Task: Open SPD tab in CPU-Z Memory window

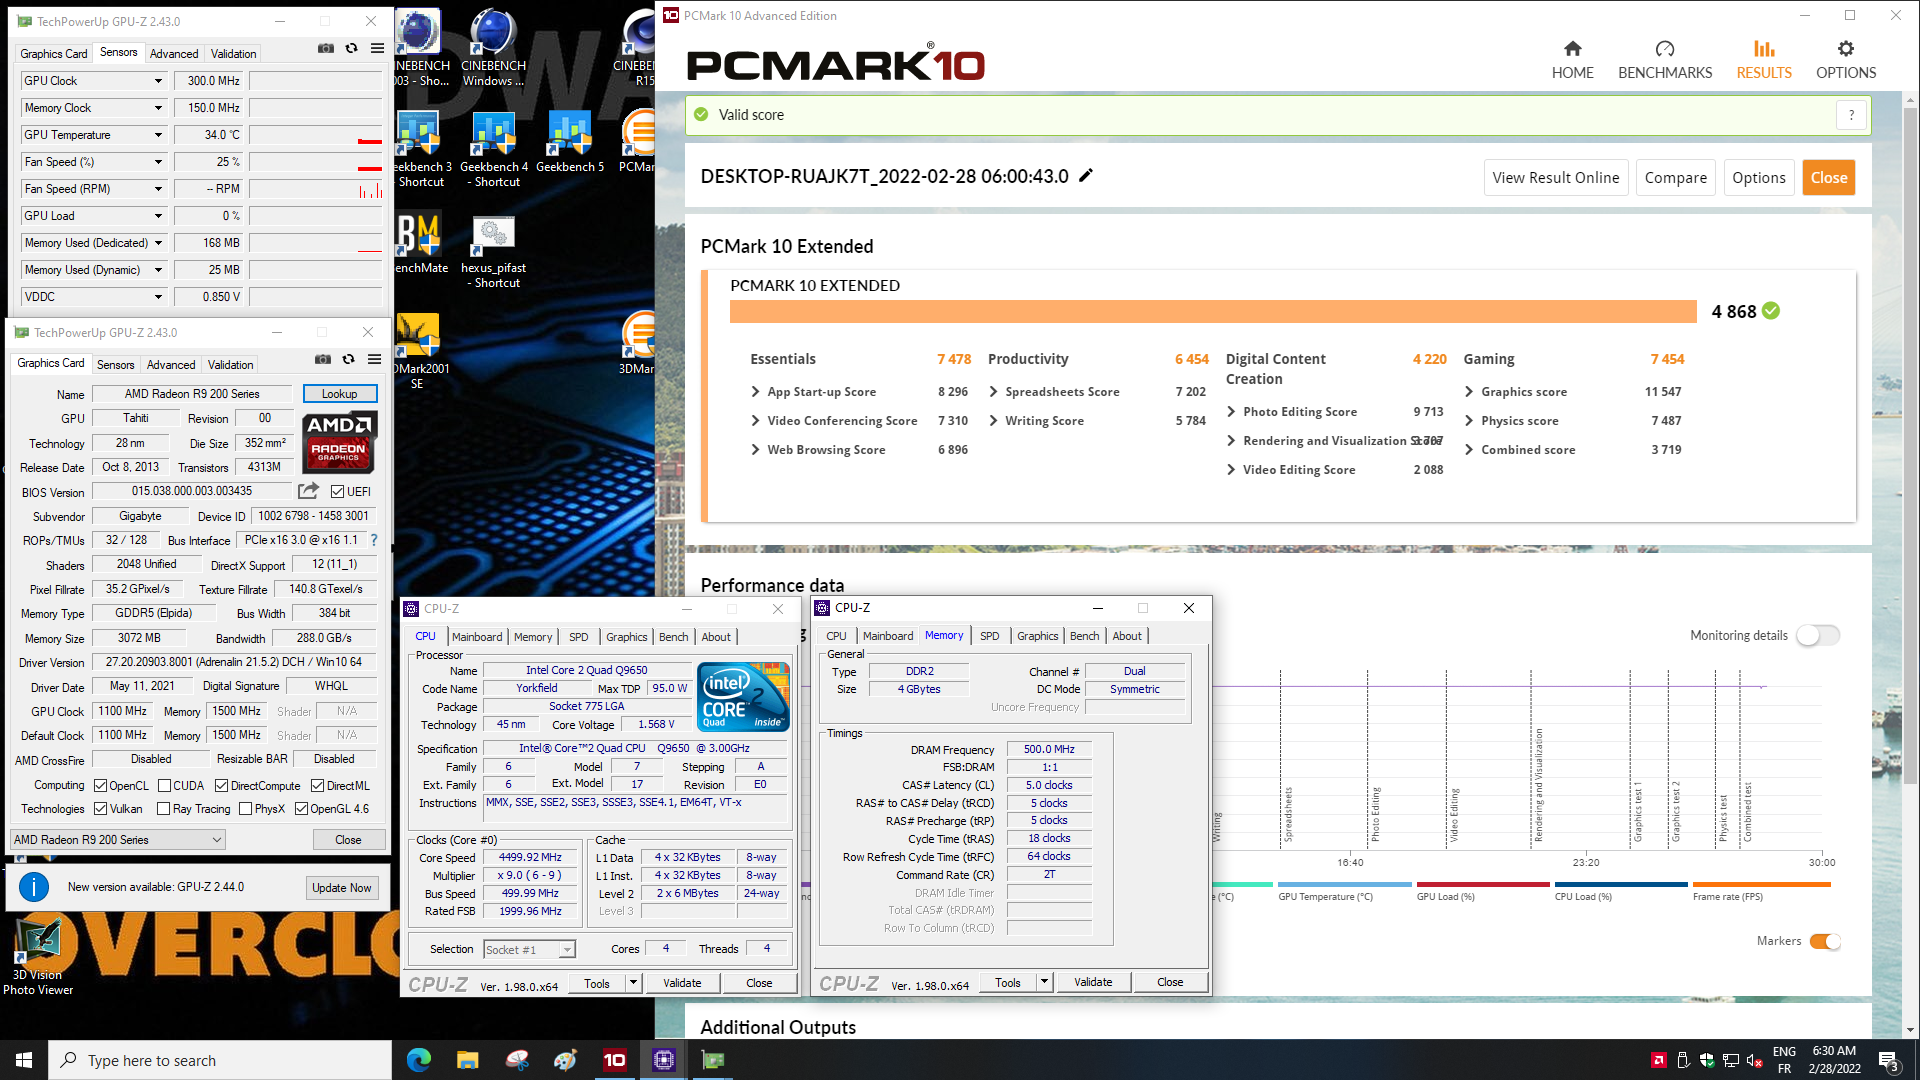Action: [989, 636]
